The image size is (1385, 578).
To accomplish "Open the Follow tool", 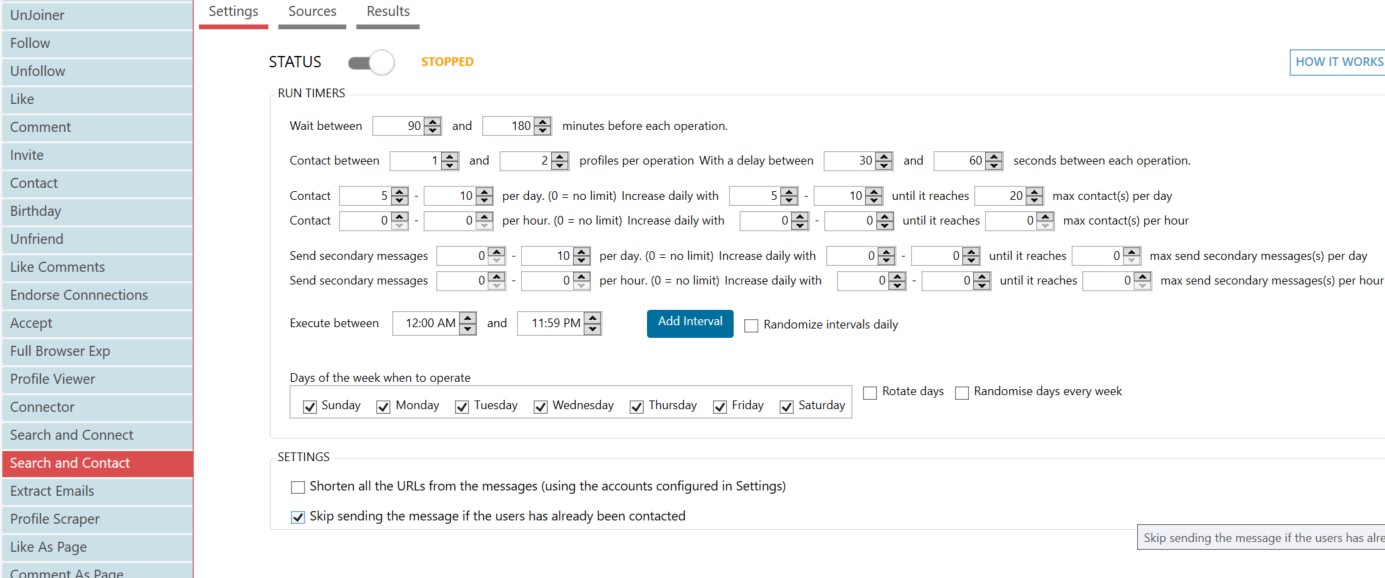I will pos(96,43).
